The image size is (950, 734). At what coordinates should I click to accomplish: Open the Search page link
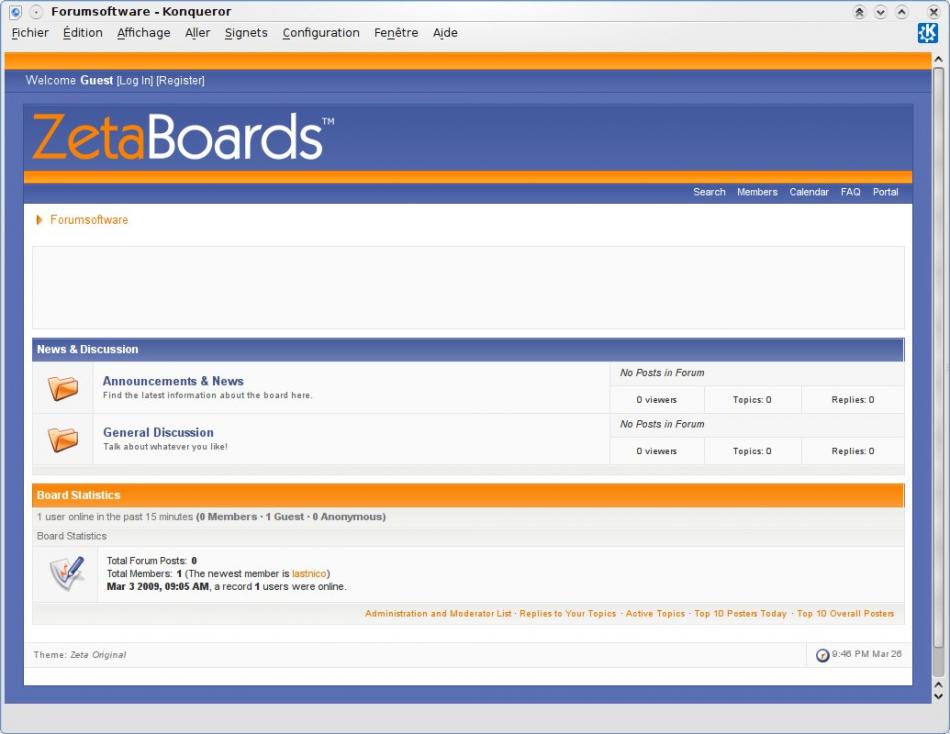tap(709, 192)
